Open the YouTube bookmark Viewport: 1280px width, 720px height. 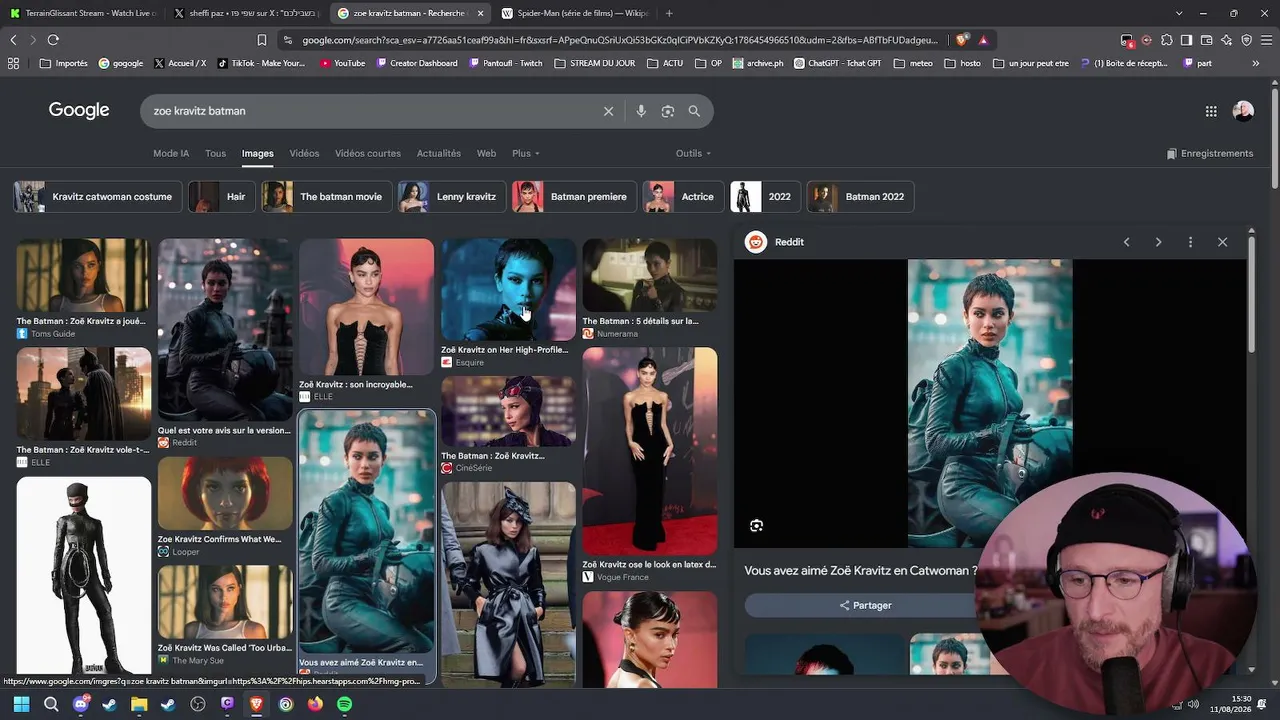click(x=342, y=63)
